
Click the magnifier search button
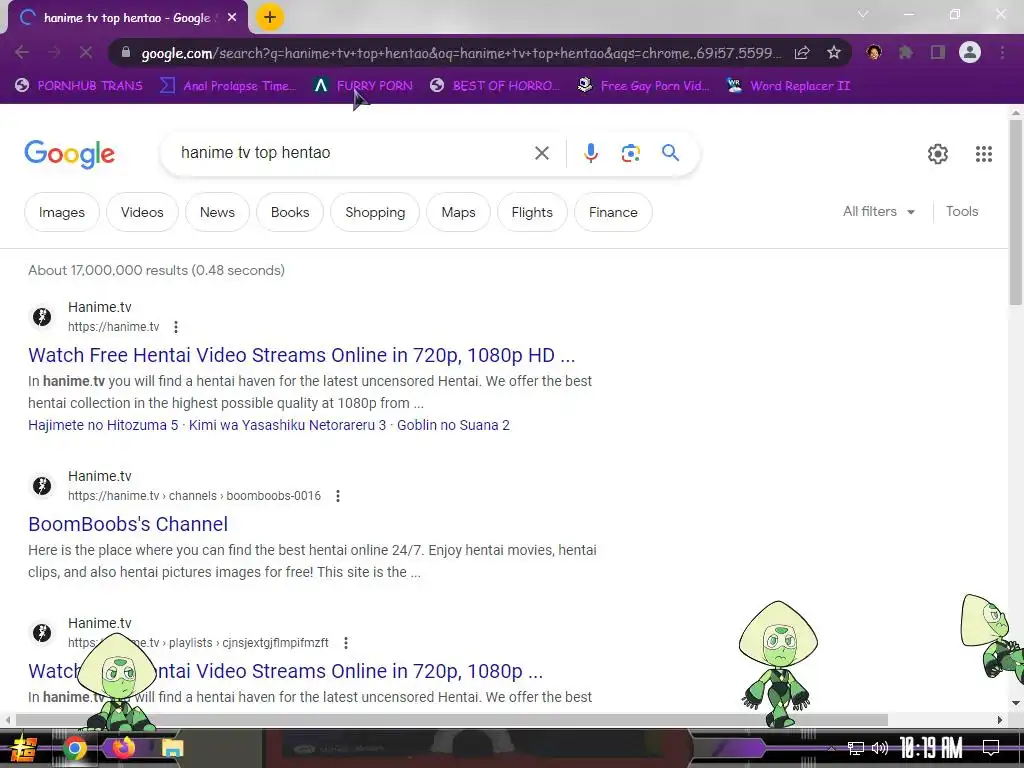[x=671, y=153]
